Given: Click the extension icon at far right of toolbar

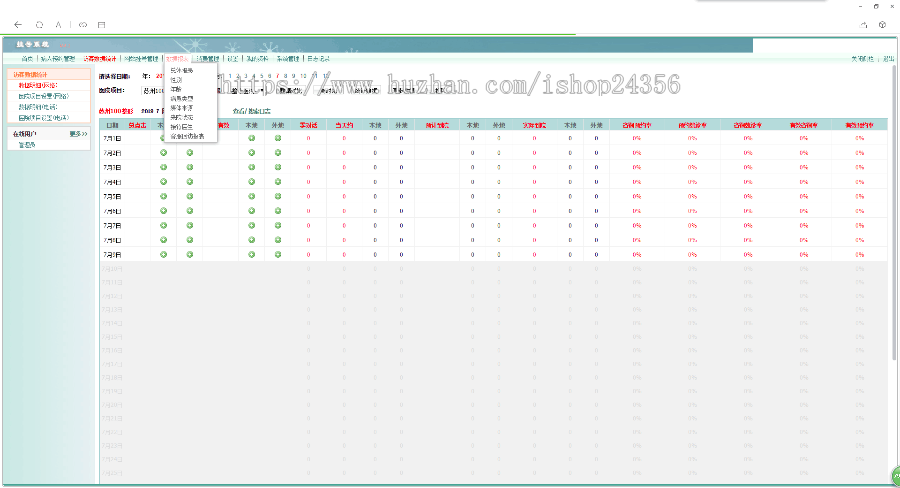Looking at the screenshot, I should click(882, 25).
